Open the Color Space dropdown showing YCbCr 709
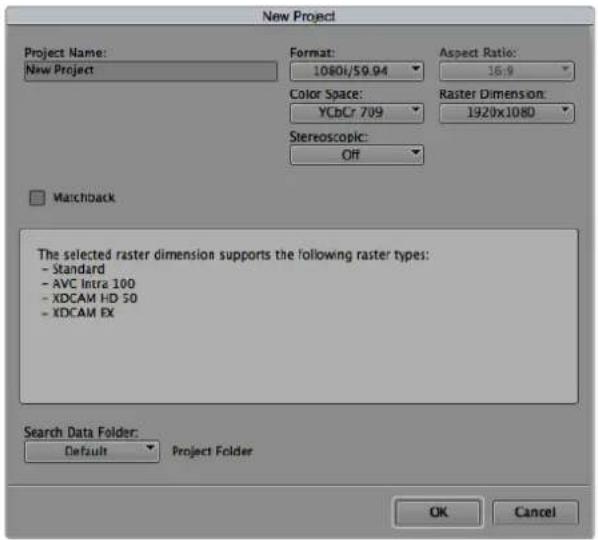 click(x=357, y=112)
